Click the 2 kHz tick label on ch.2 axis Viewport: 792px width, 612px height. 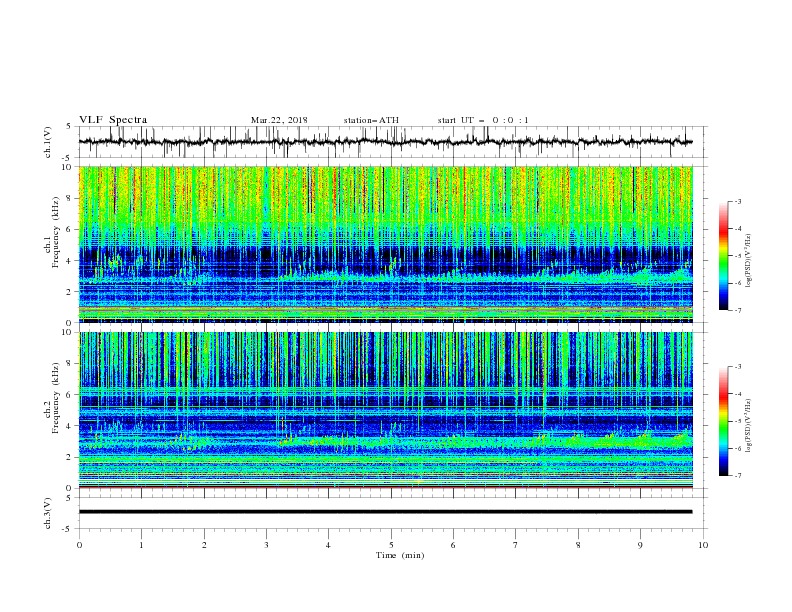pyautogui.click(x=70, y=457)
